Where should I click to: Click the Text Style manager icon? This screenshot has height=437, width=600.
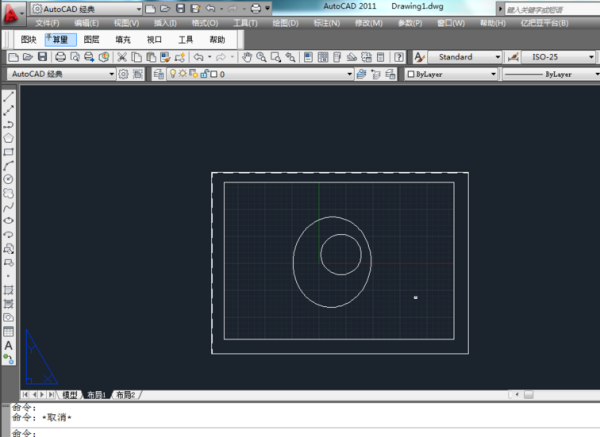coord(419,57)
